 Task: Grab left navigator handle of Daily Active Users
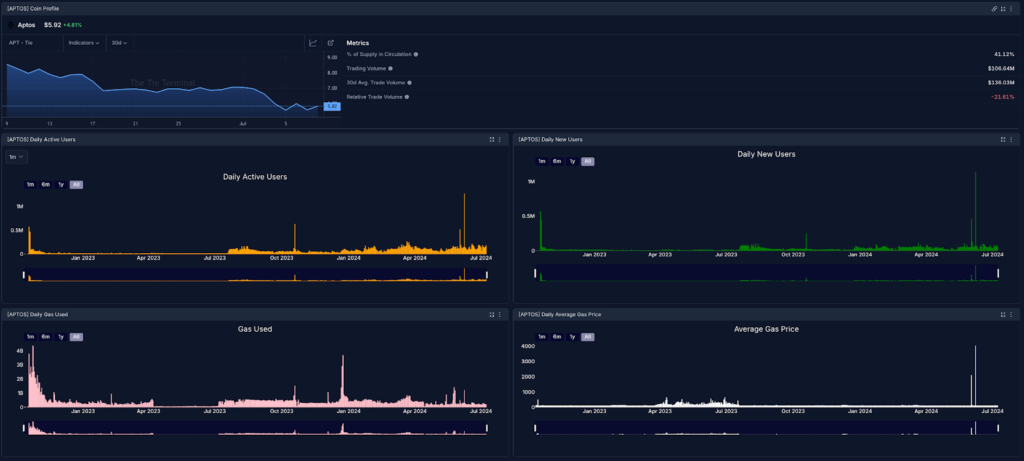(x=24, y=275)
